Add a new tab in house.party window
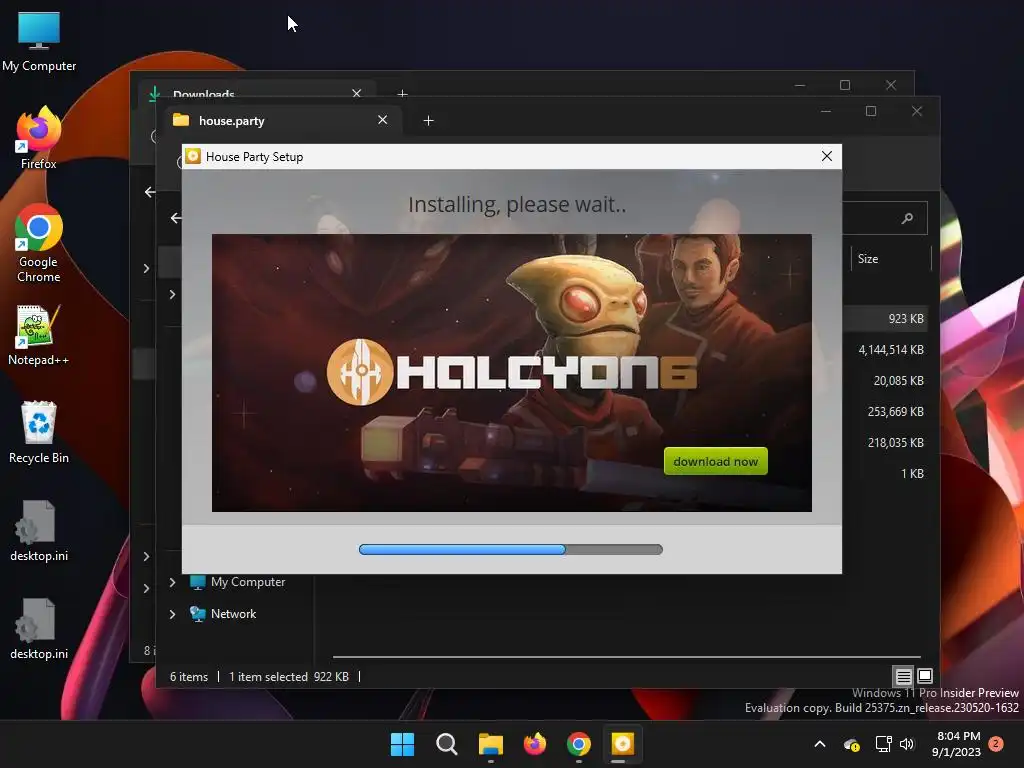Image resolution: width=1024 pixels, height=768 pixels. tap(428, 120)
